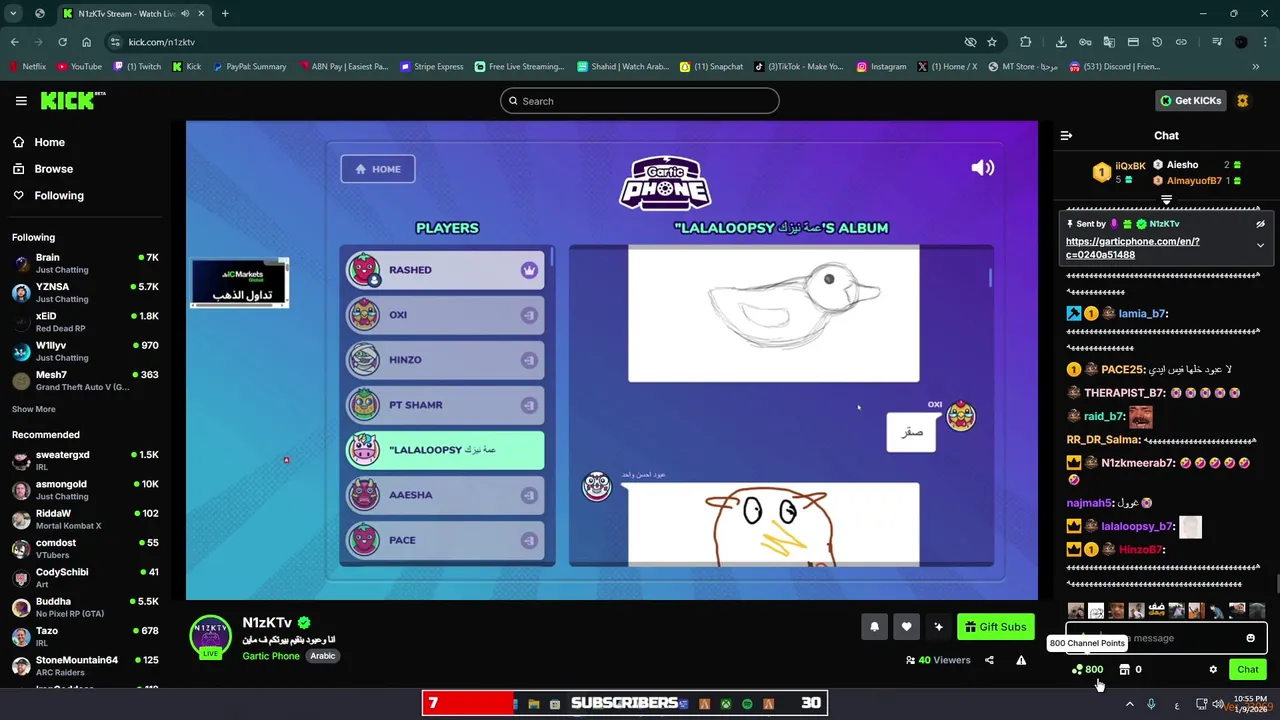Open the YouTube bookmark
This screenshot has width=1280, height=720.
79,67
